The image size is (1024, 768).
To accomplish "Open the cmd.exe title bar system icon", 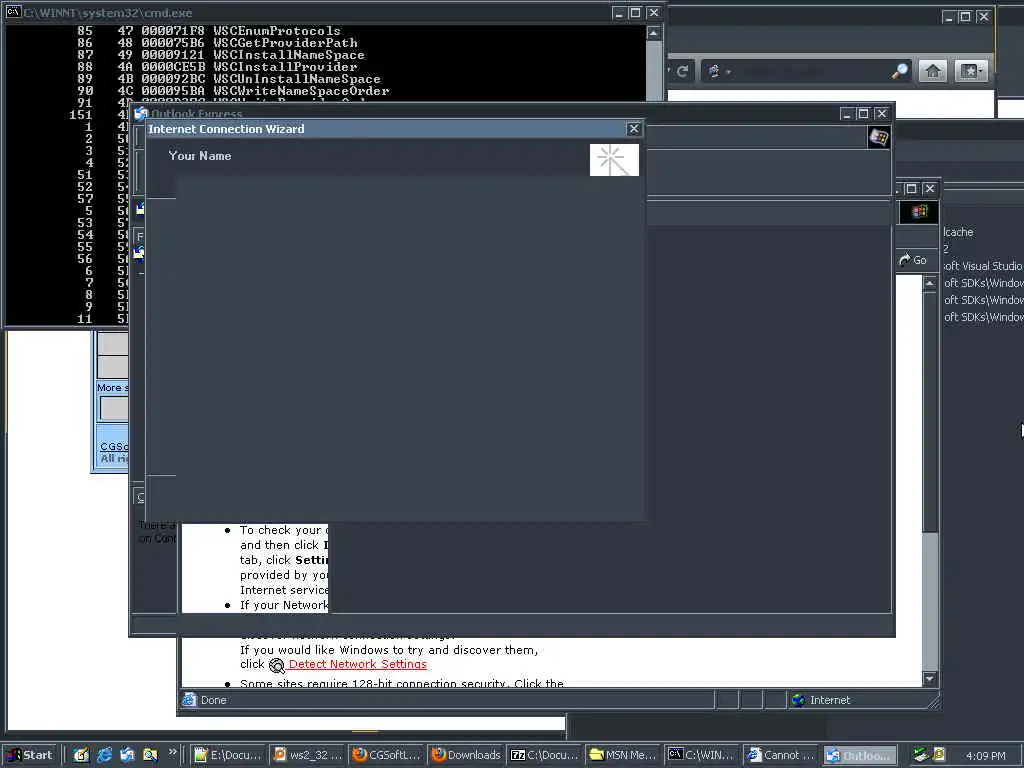I will click(x=13, y=12).
